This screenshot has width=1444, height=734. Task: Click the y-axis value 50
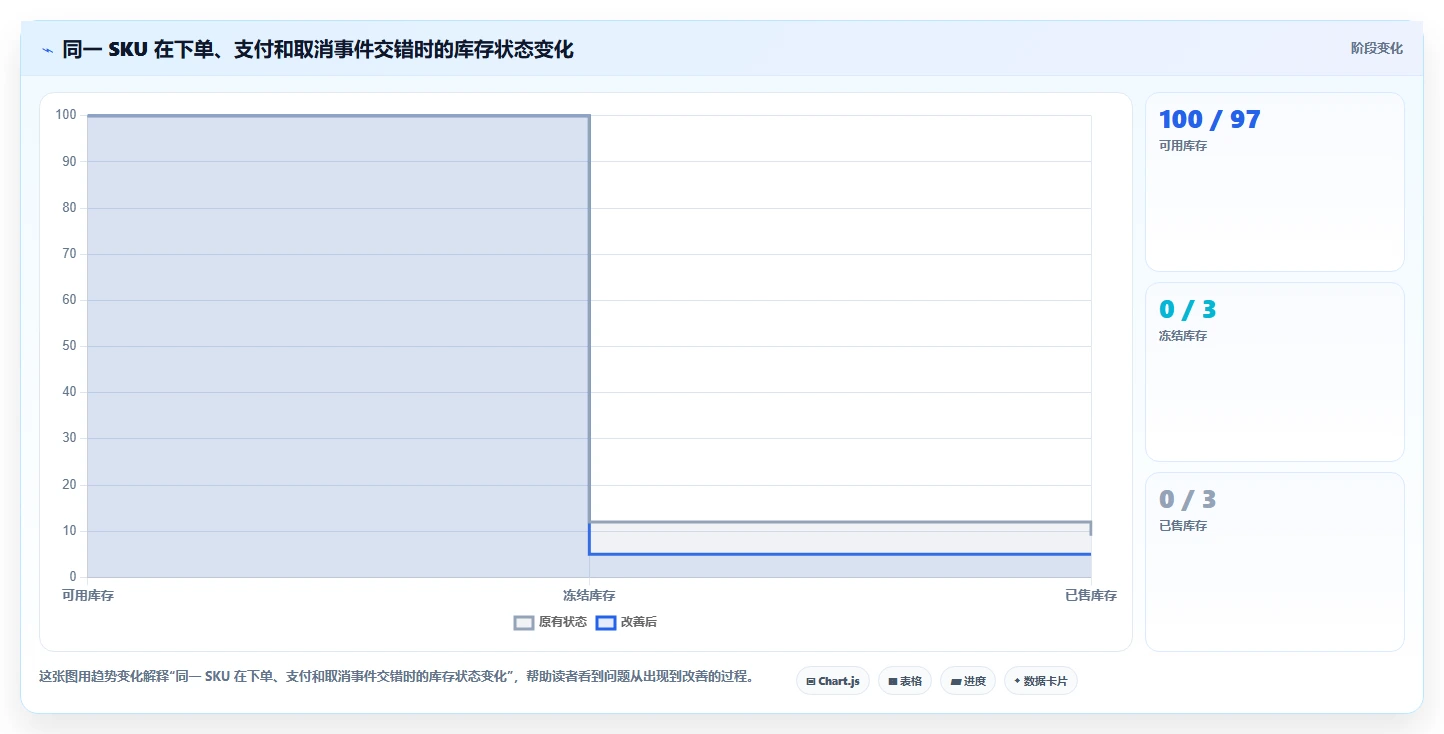point(69,346)
